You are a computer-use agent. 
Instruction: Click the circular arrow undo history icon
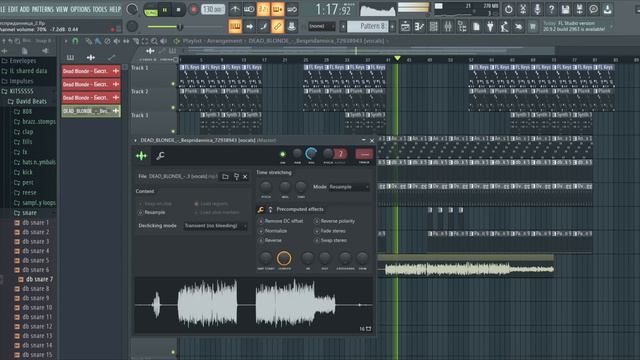click(x=509, y=9)
